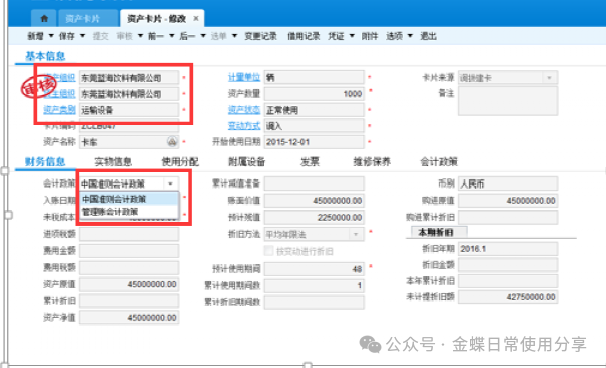Click 退出 to exit the form
606x368 pixels.
pyautogui.click(x=428, y=36)
